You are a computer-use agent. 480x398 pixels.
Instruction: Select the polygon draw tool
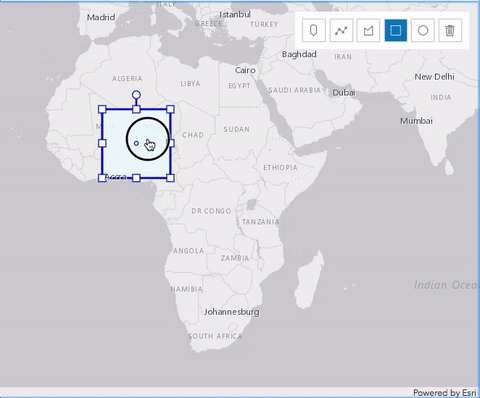368,30
